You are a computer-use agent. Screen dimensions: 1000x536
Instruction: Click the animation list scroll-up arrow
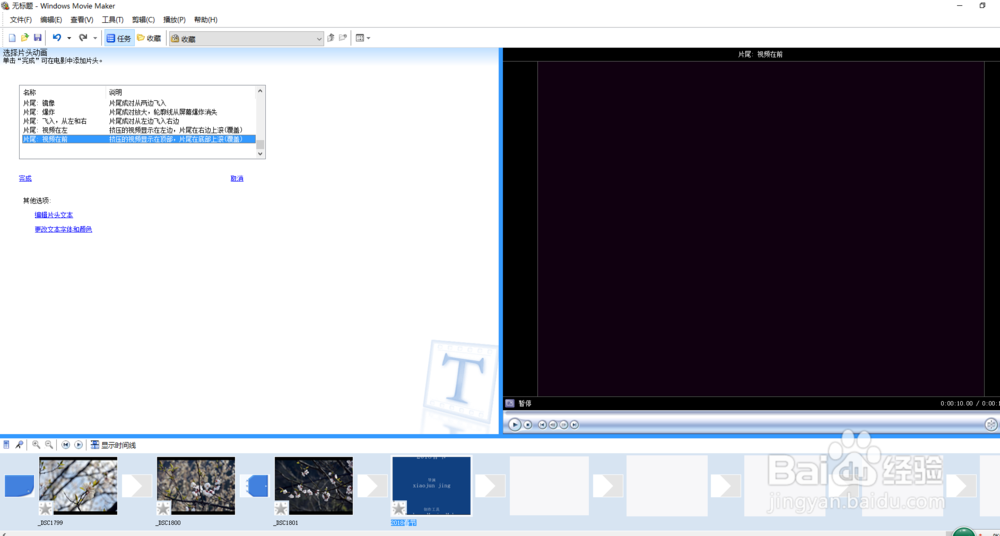pyautogui.click(x=260, y=91)
